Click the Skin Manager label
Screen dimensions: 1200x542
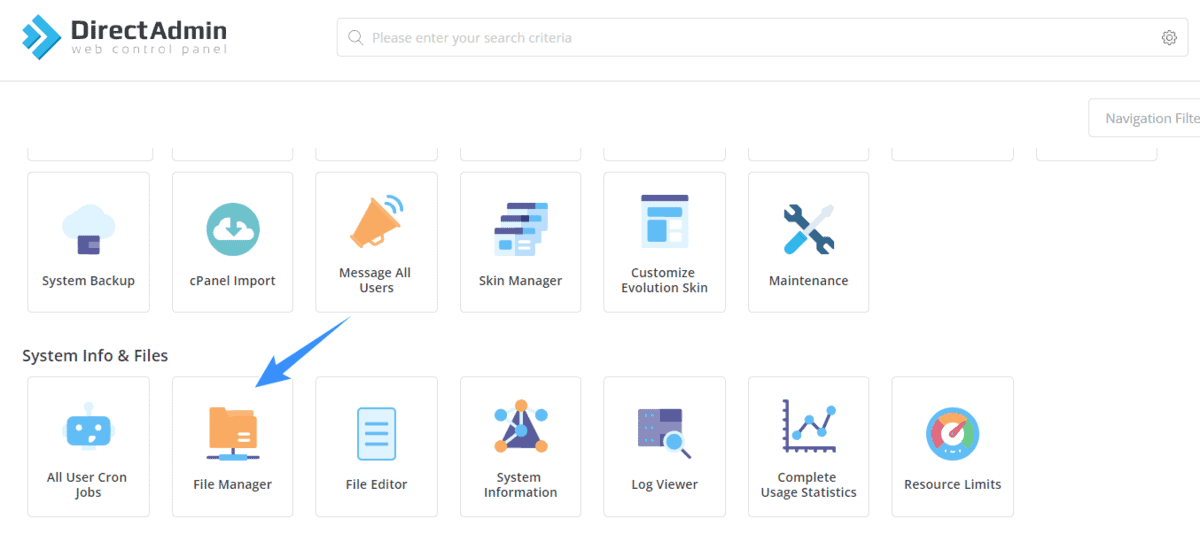520,281
